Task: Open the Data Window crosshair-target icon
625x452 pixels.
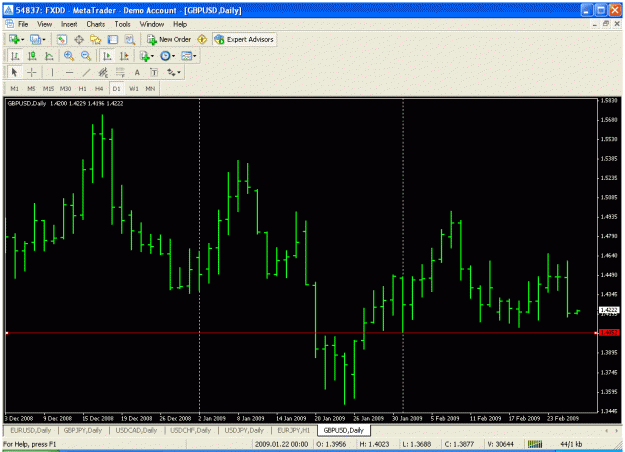Action: 79,39
